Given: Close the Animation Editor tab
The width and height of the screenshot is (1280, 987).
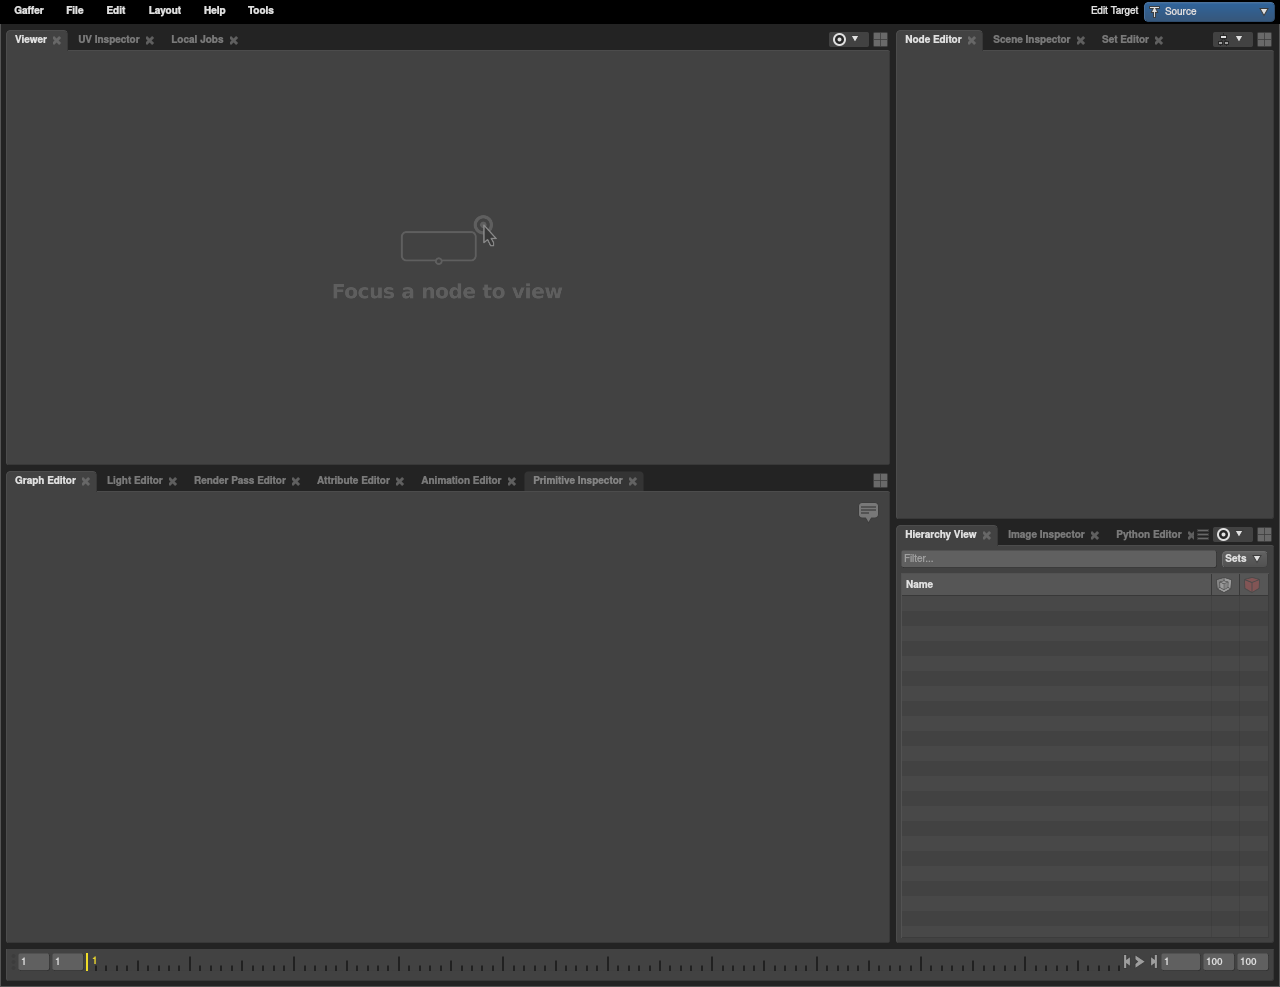Looking at the screenshot, I should pyautogui.click(x=512, y=481).
